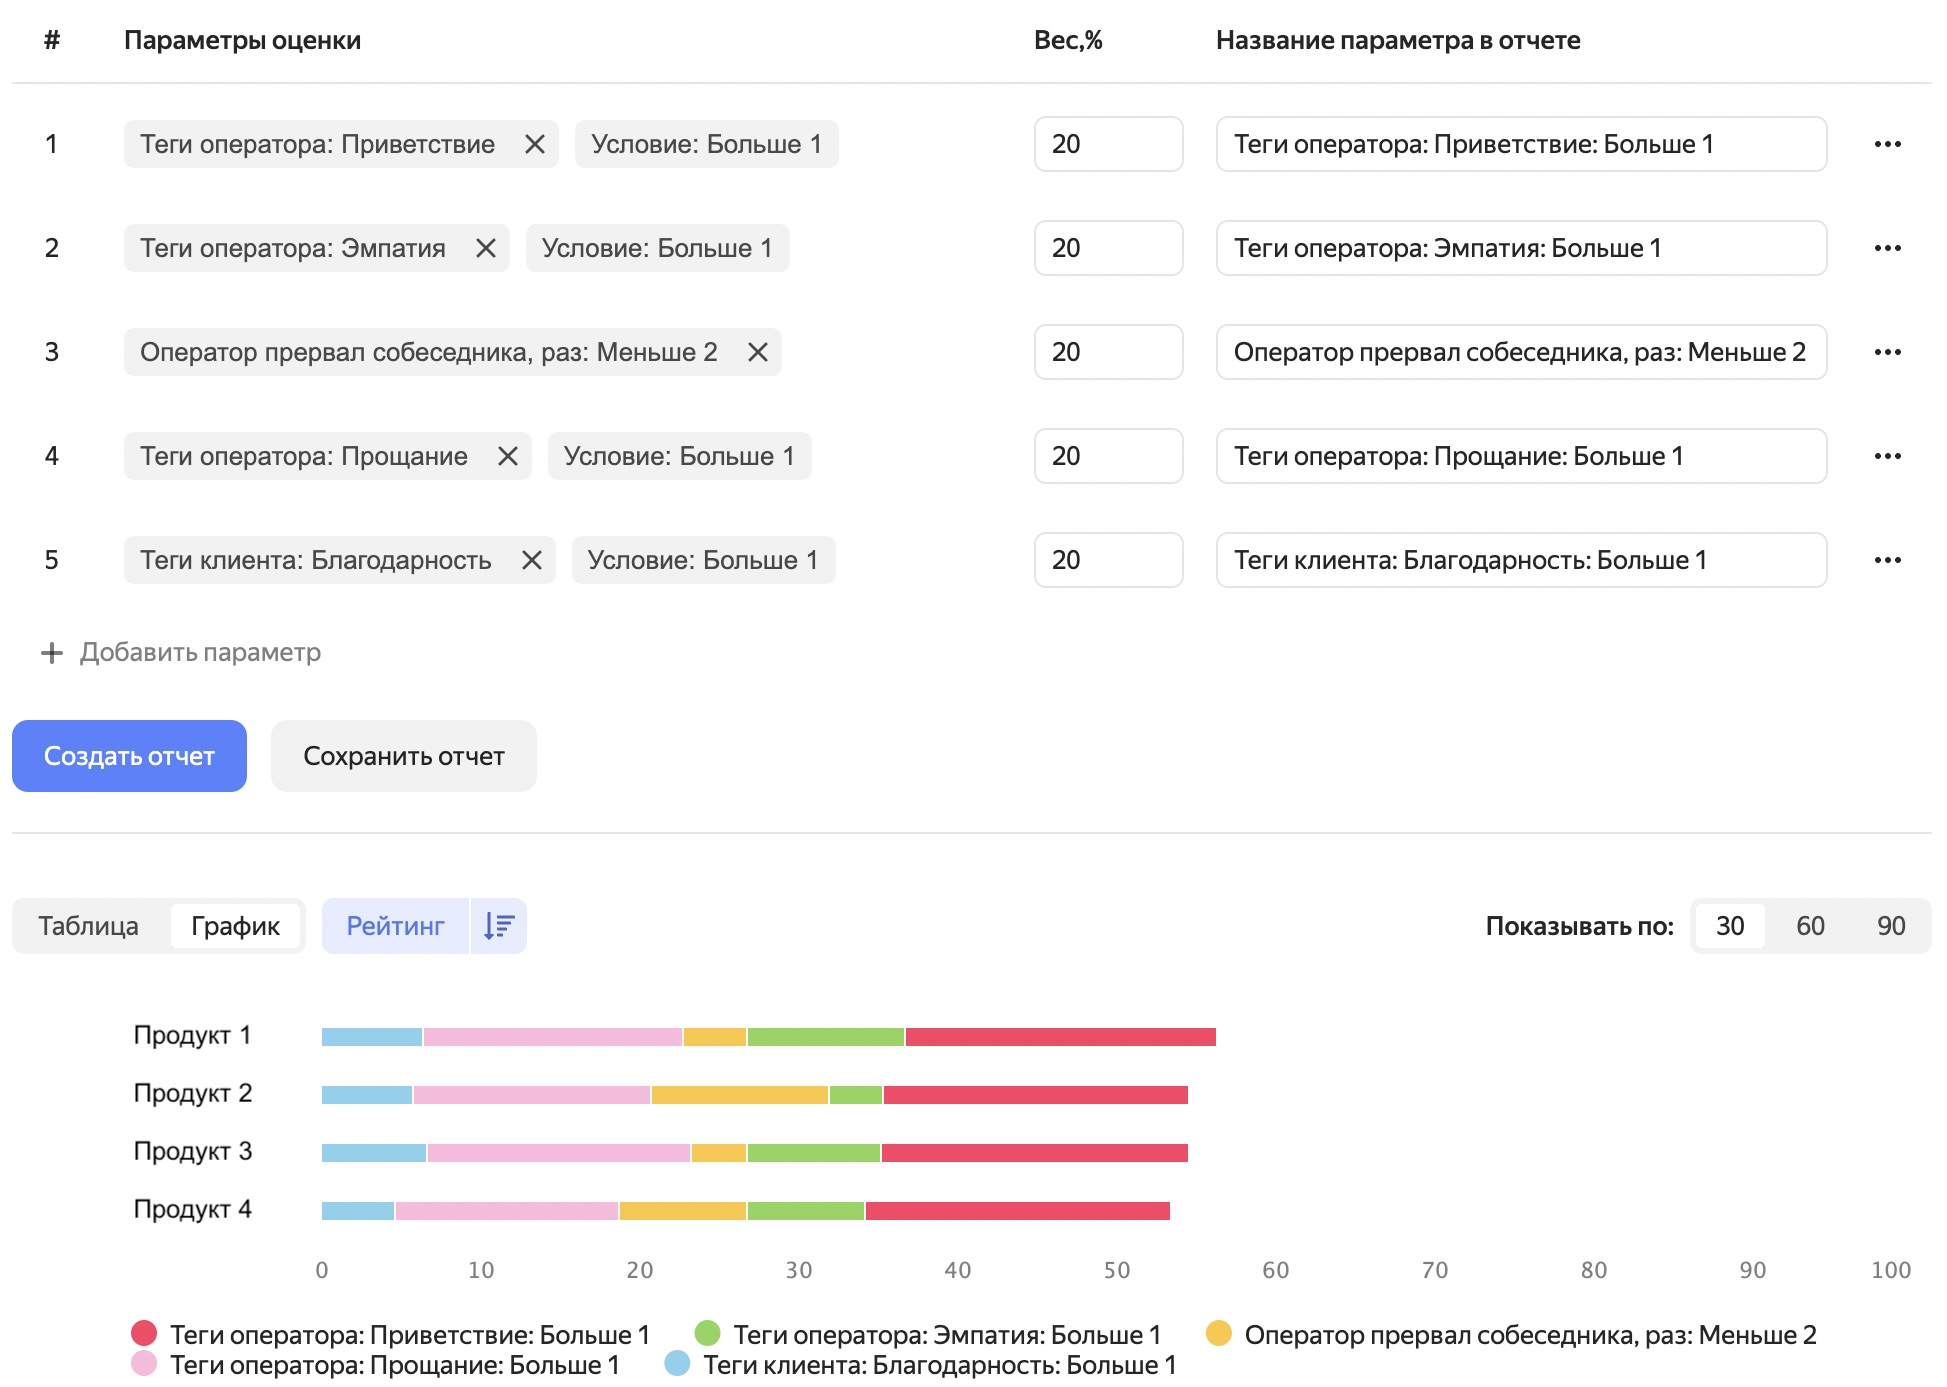
Task: Select the График view tab
Action: [x=235, y=926]
